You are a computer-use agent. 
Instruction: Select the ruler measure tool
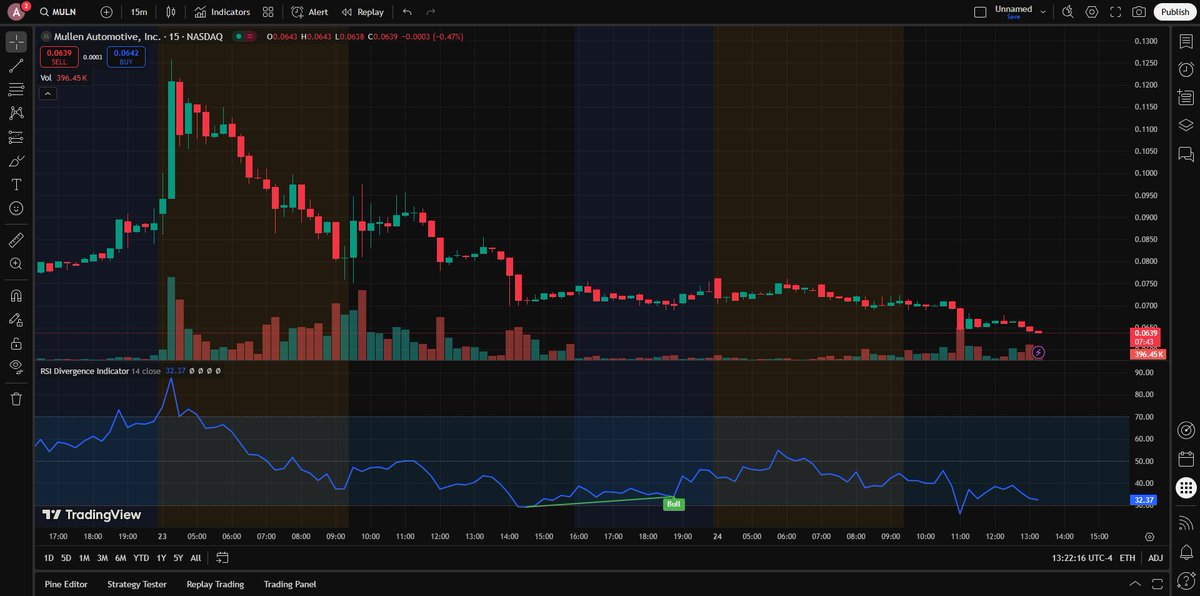[x=16, y=240]
